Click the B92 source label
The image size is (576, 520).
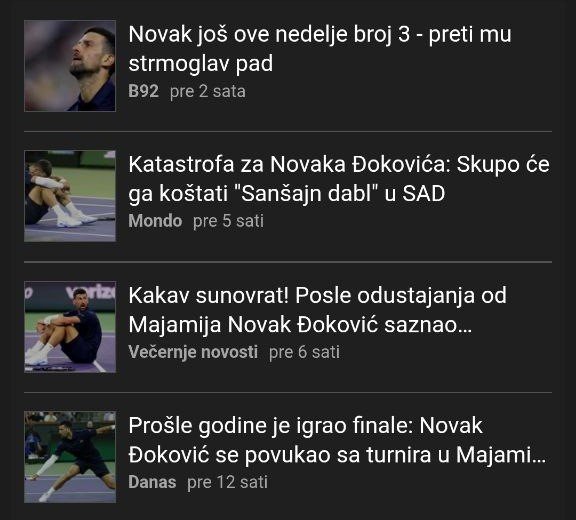[144, 91]
